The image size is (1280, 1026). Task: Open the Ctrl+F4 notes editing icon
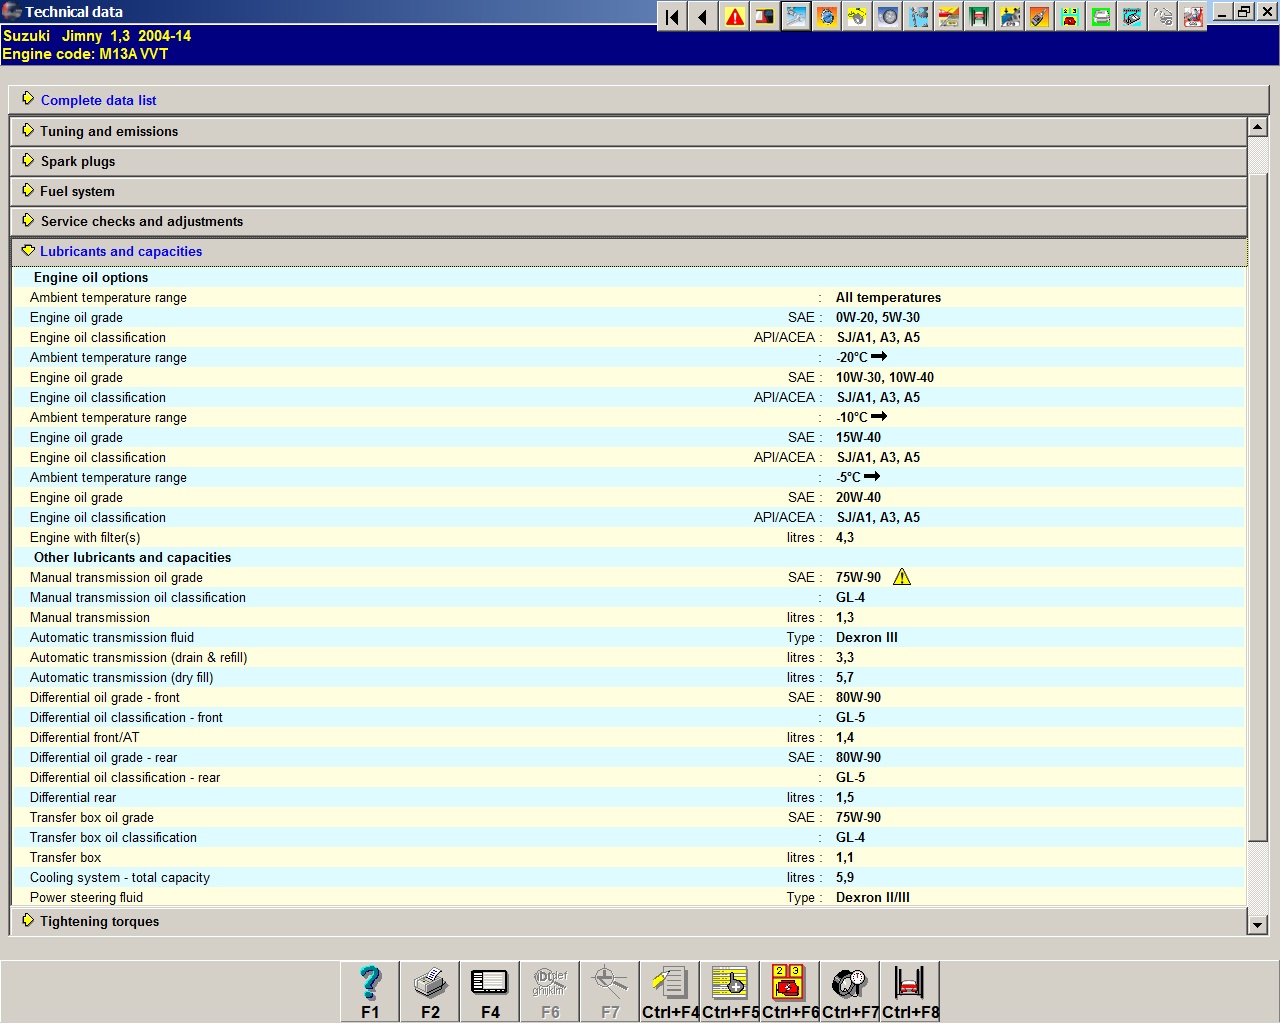click(x=670, y=984)
